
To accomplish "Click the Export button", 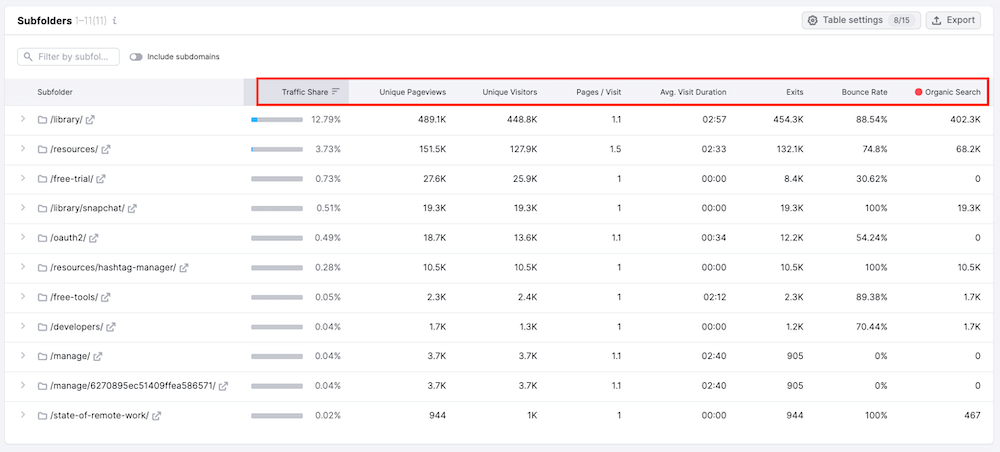I will pyautogui.click(x=953, y=20).
